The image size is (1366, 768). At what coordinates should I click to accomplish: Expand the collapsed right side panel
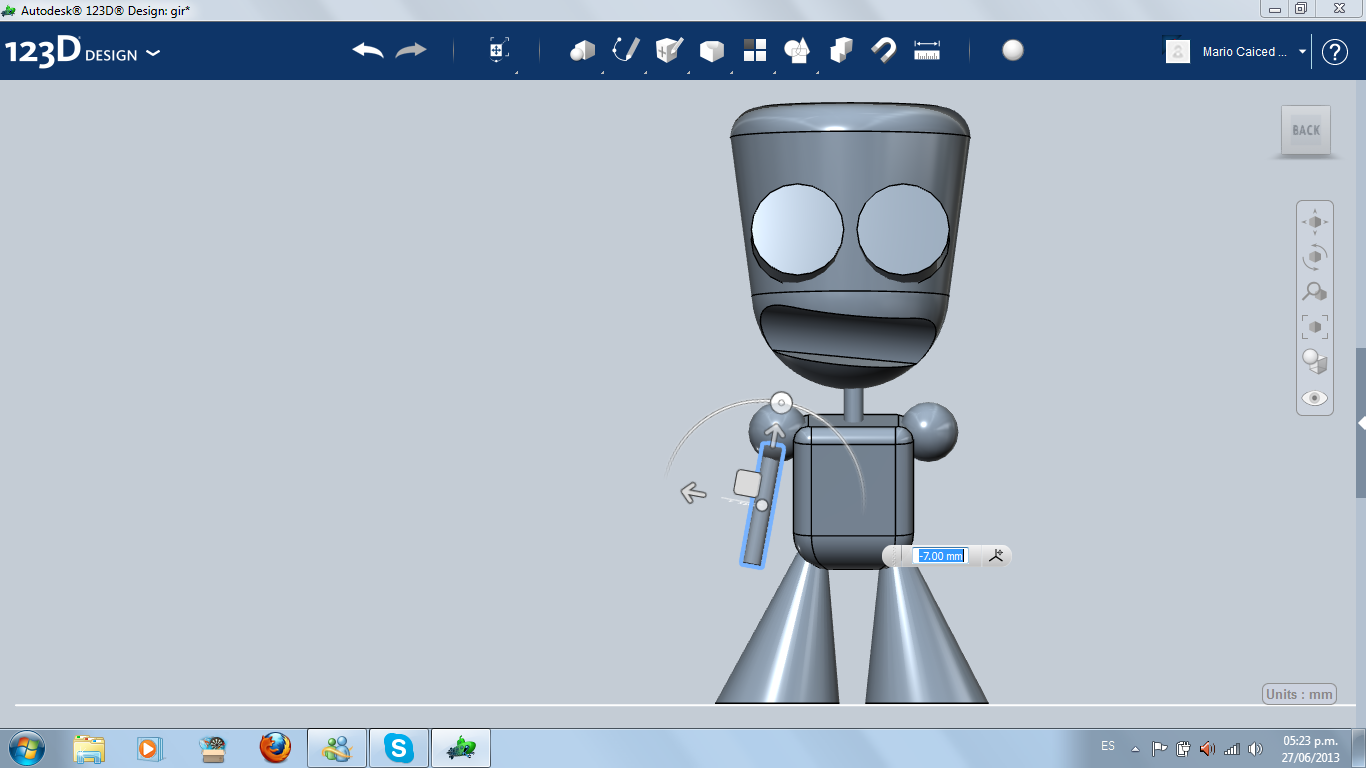pyautogui.click(x=1361, y=423)
